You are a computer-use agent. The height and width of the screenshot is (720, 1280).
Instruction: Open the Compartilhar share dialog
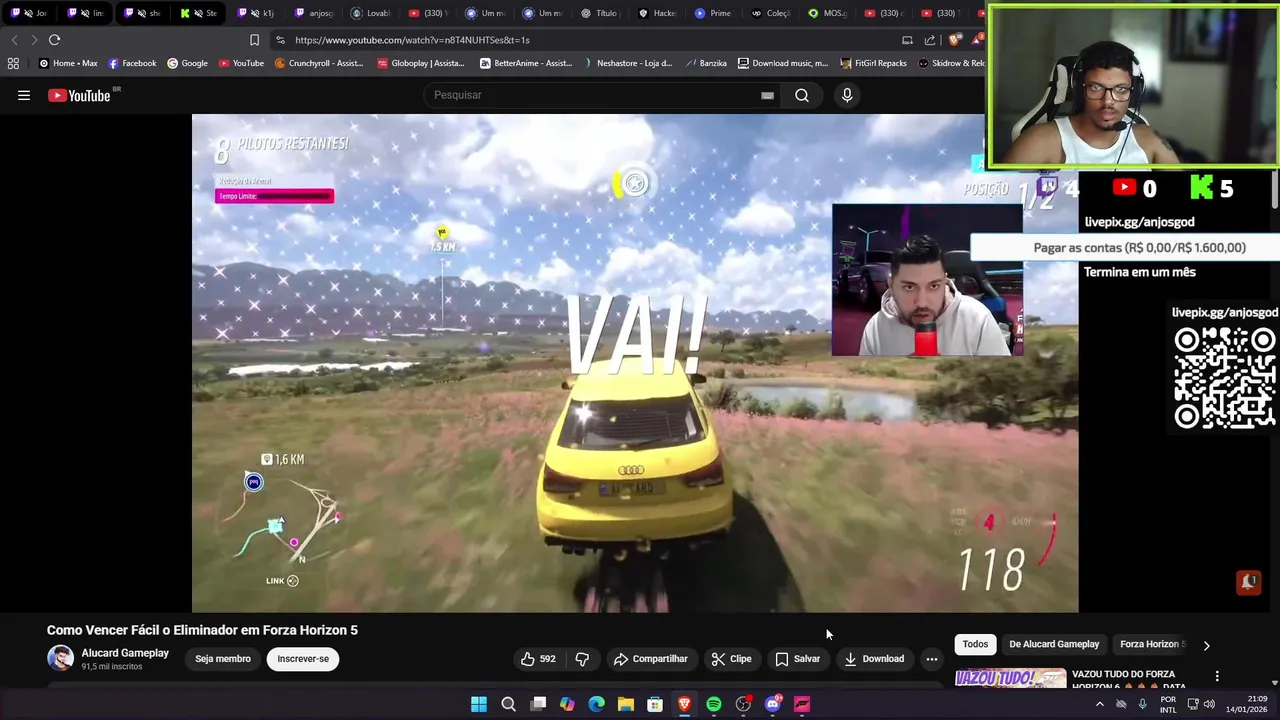651,659
